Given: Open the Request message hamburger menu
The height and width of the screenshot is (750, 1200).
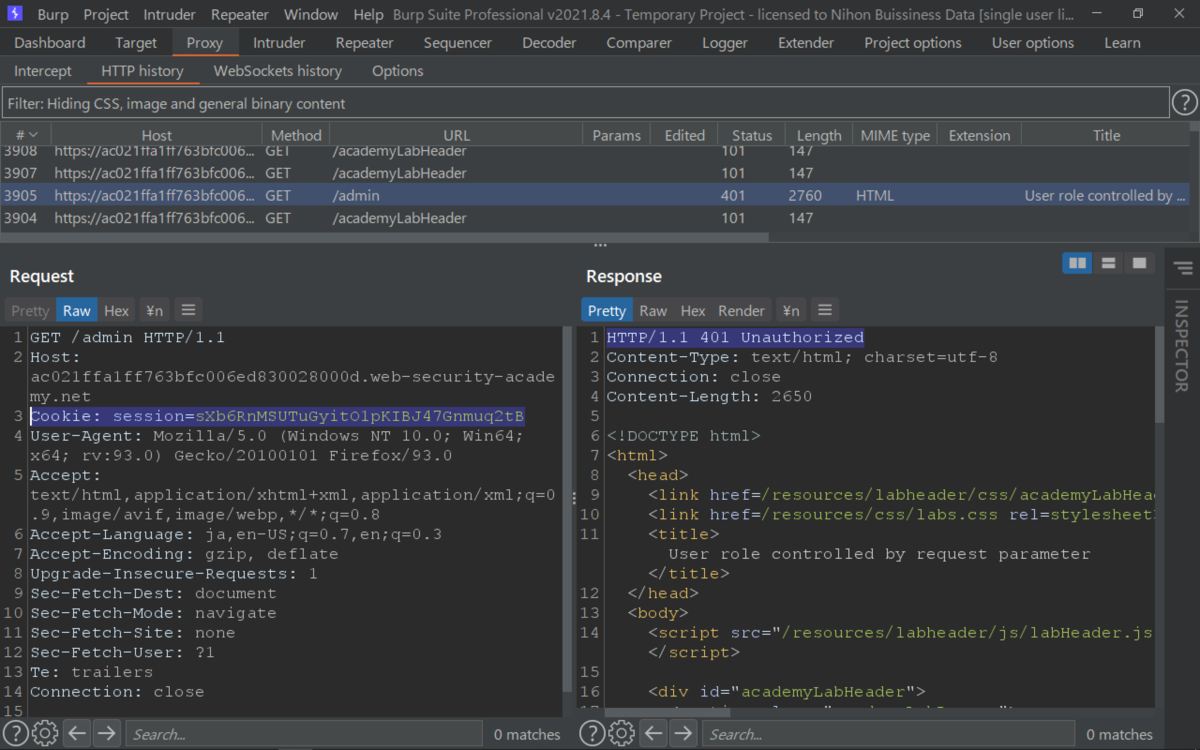Looking at the screenshot, I should pyautogui.click(x=188, y=310).
